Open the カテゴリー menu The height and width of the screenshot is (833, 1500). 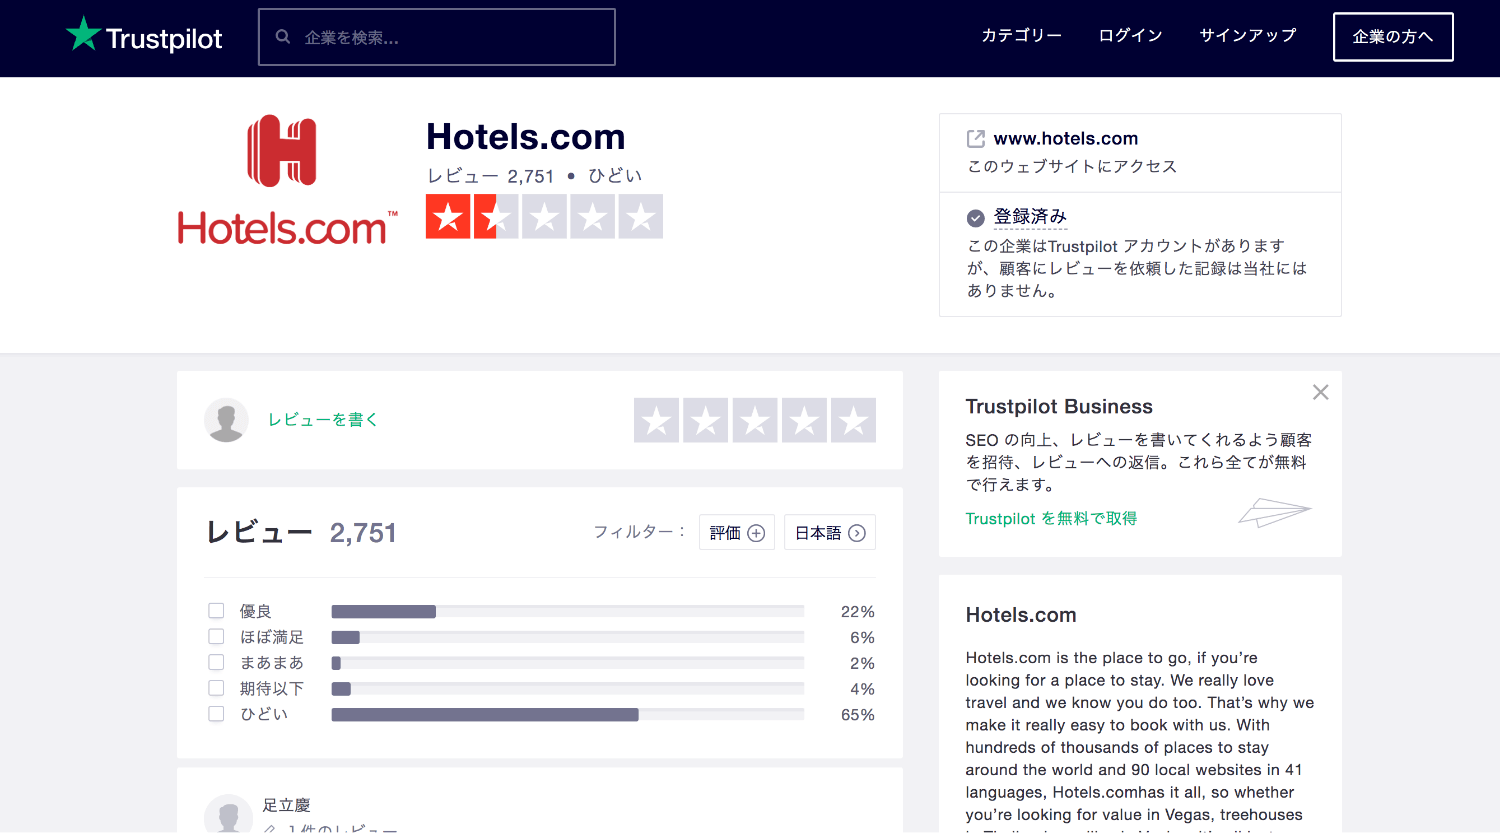[x=1021, y=36]
